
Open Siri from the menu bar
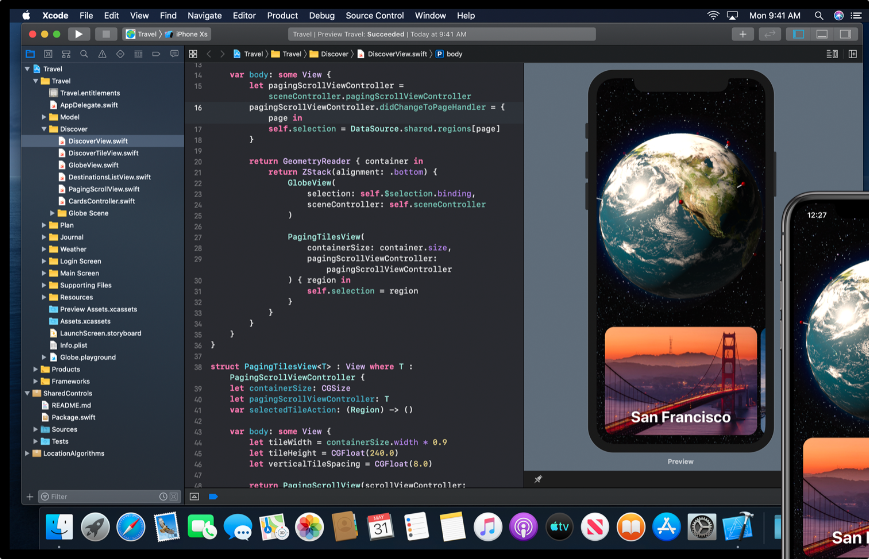click(839, 16)
